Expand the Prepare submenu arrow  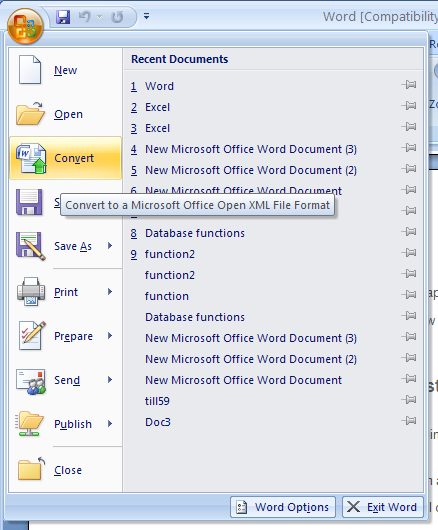110,336
